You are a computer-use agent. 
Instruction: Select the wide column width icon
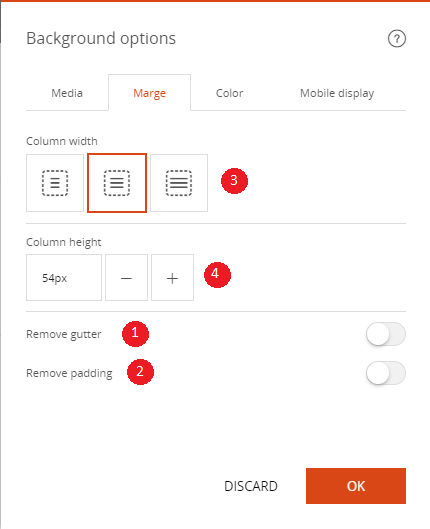click(179, 183)
